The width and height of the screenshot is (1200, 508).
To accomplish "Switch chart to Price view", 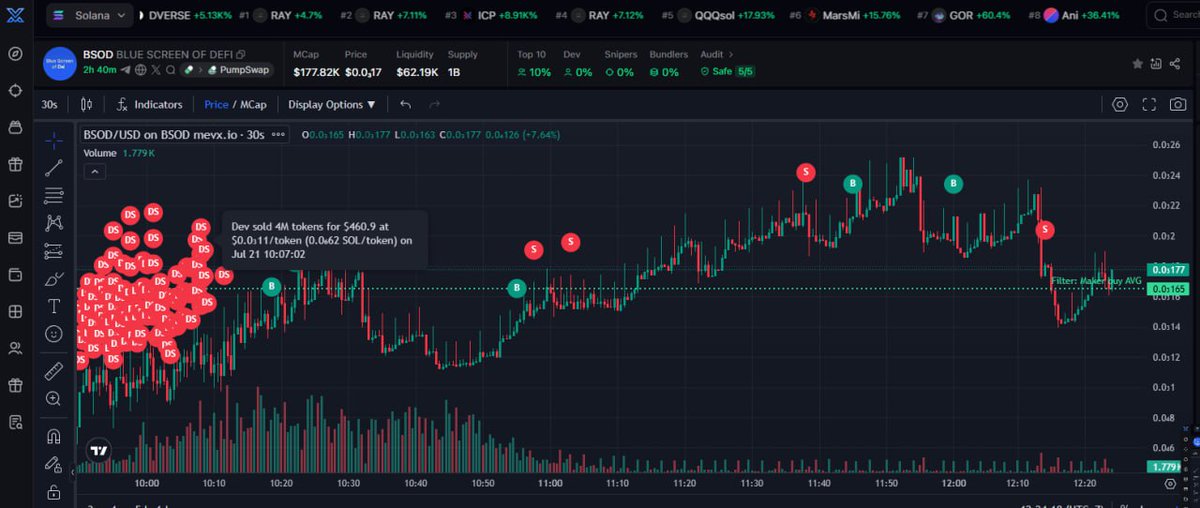I will [x=216, y=104].
